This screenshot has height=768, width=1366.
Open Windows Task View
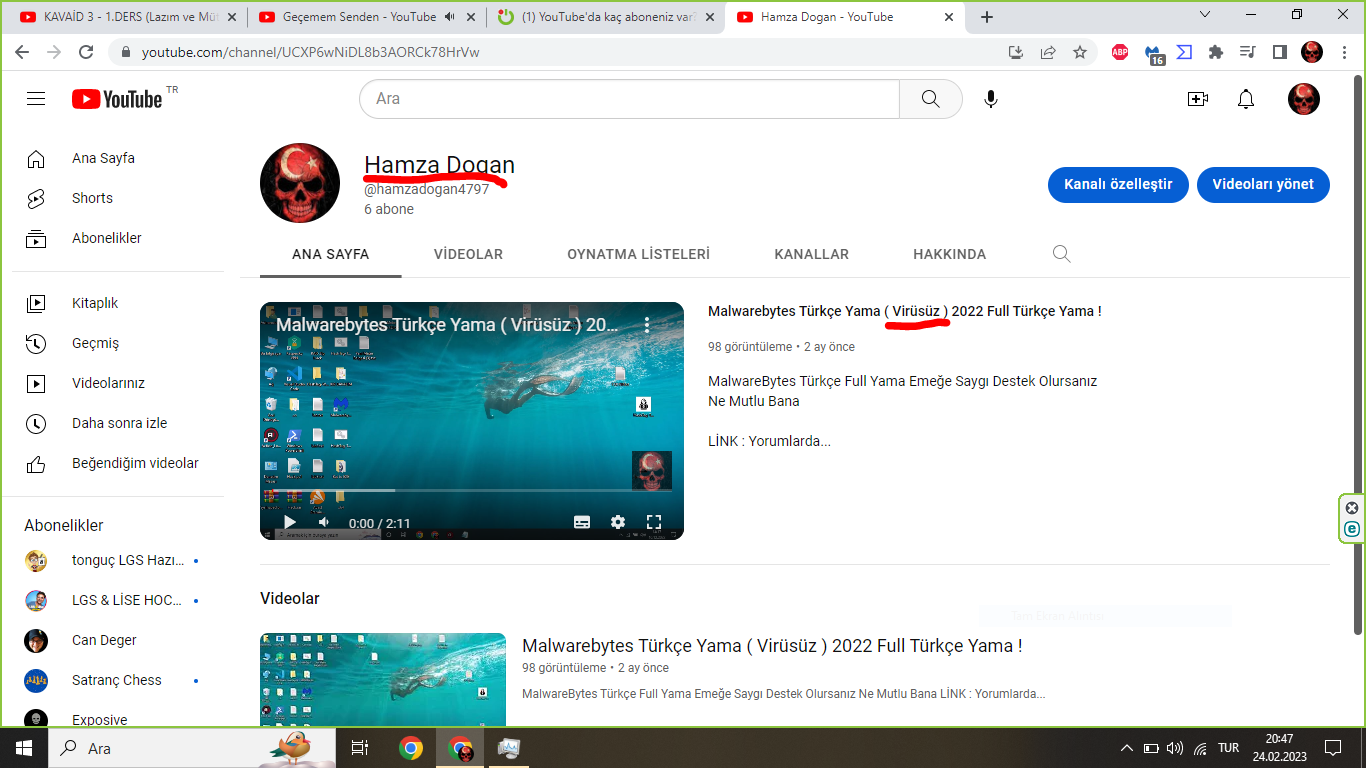(360, 748)
